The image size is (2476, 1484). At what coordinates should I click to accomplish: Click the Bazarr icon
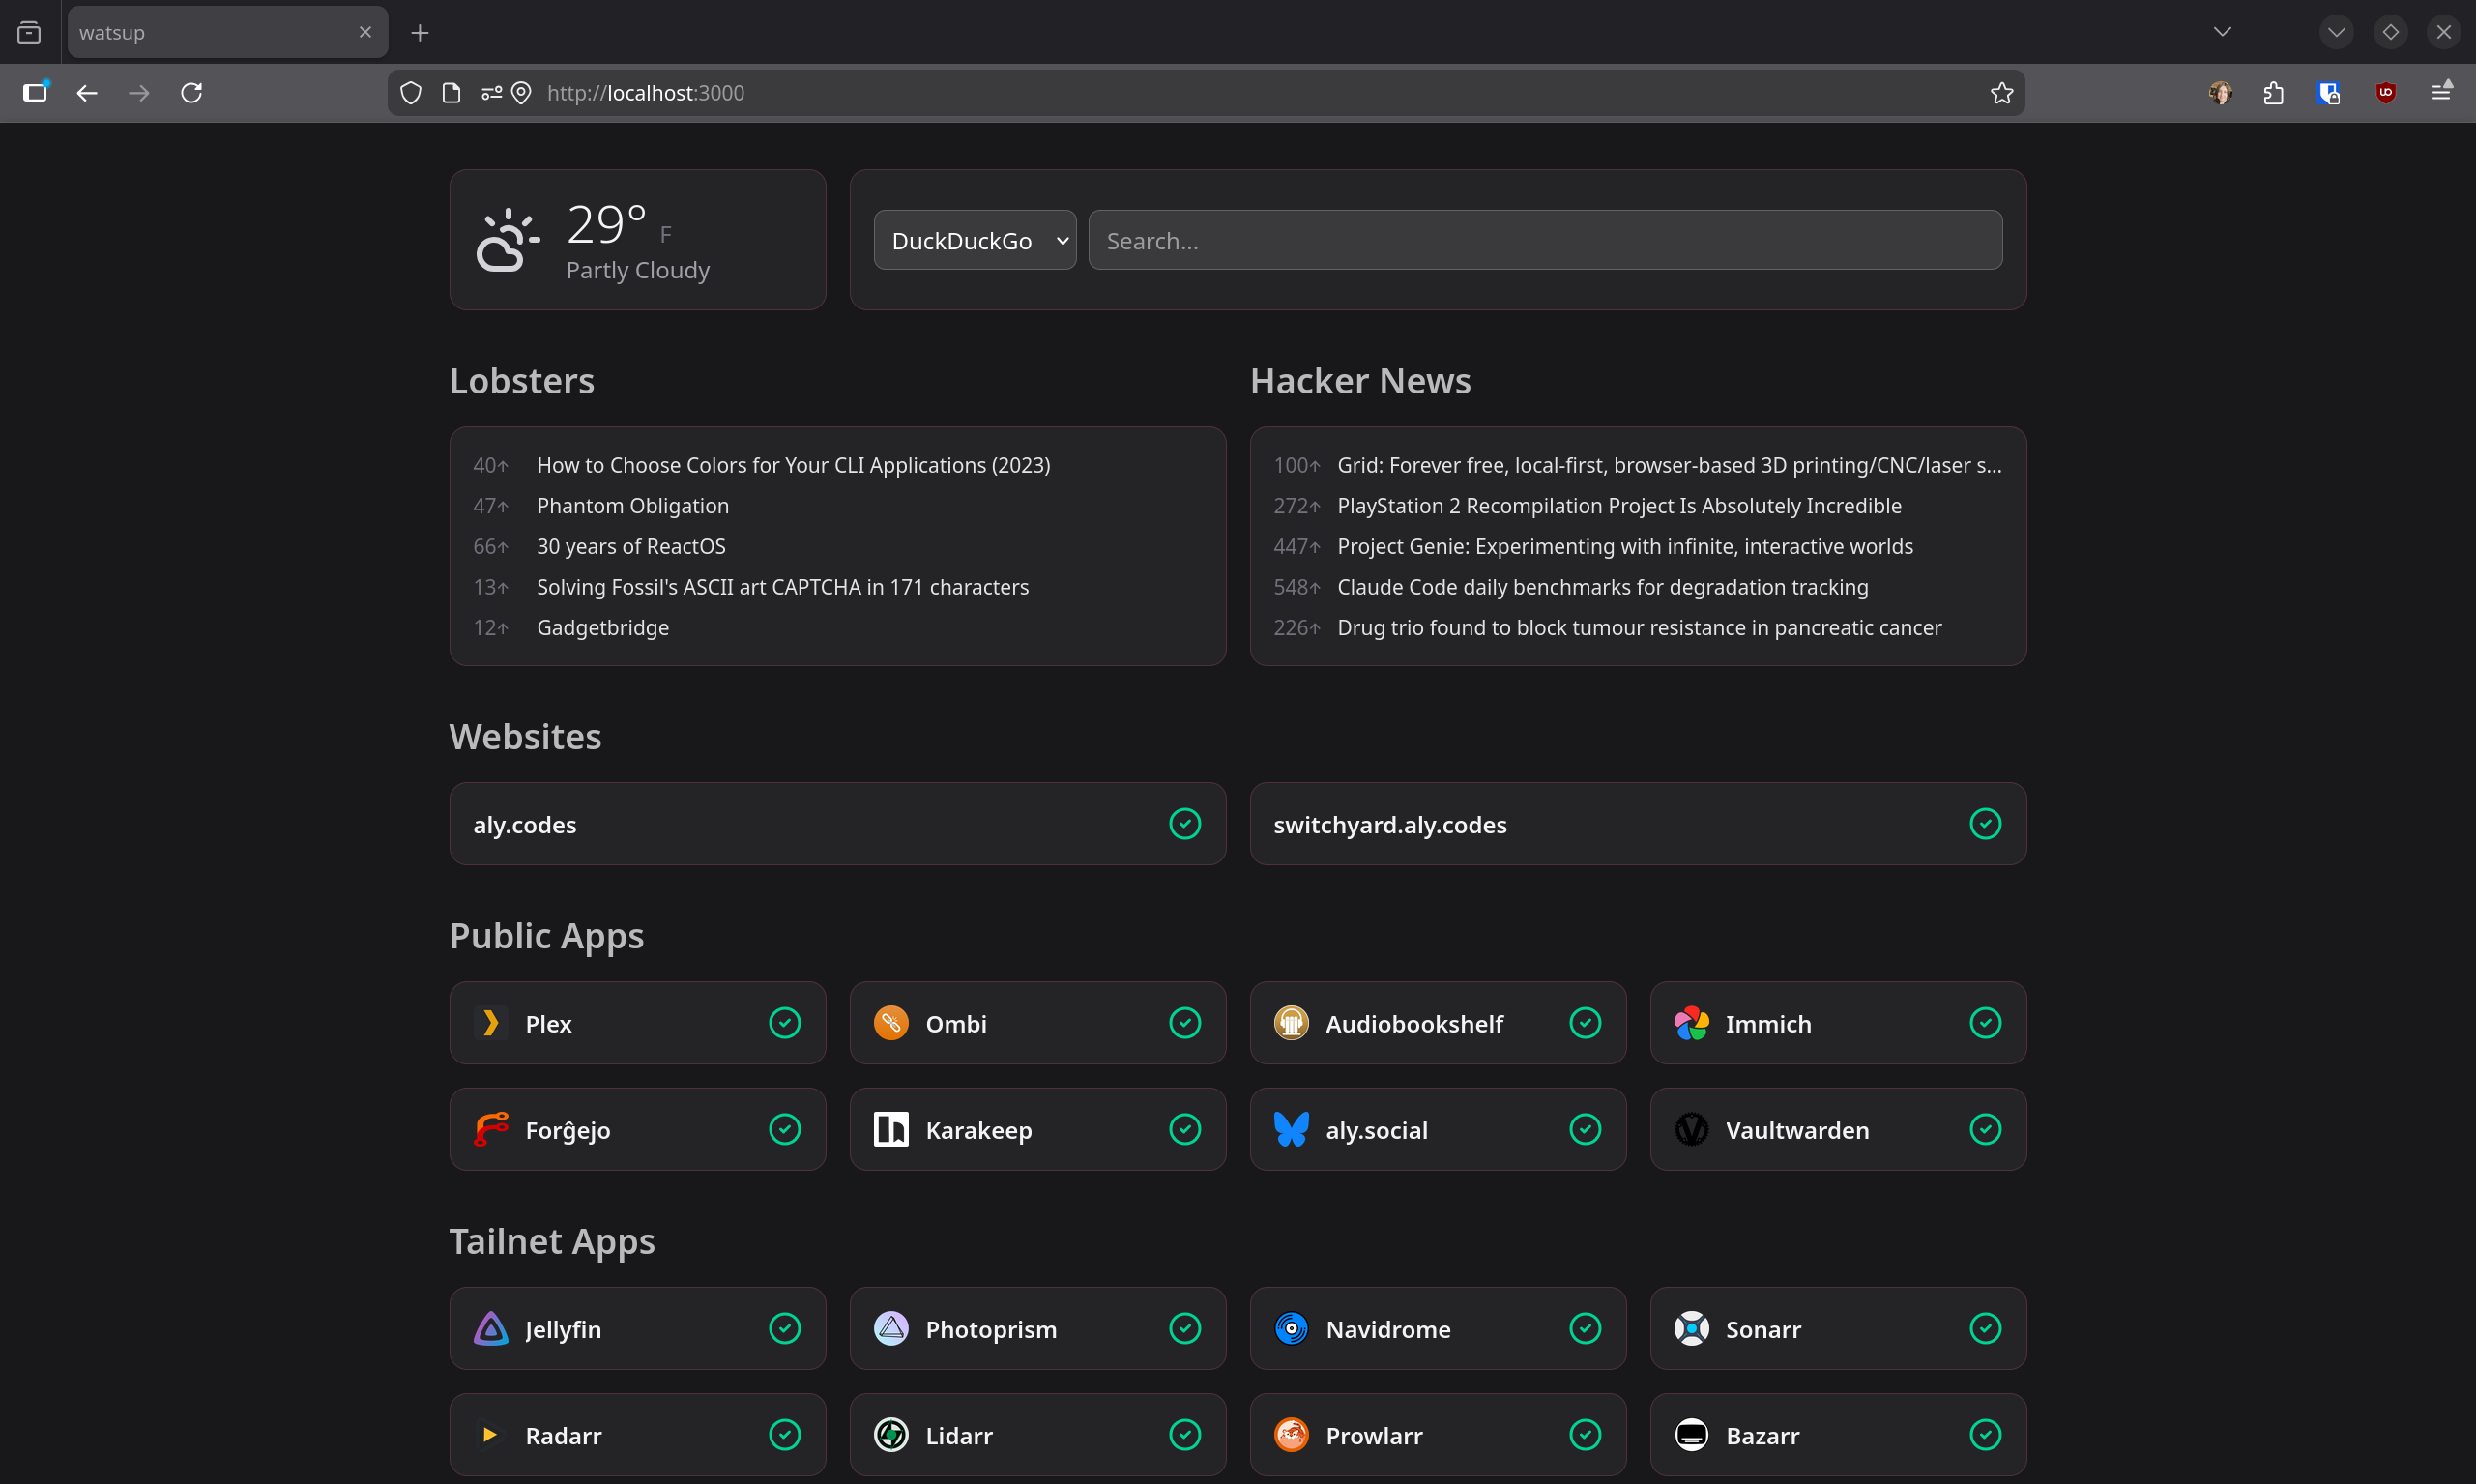click(x=1691, y=1435)
